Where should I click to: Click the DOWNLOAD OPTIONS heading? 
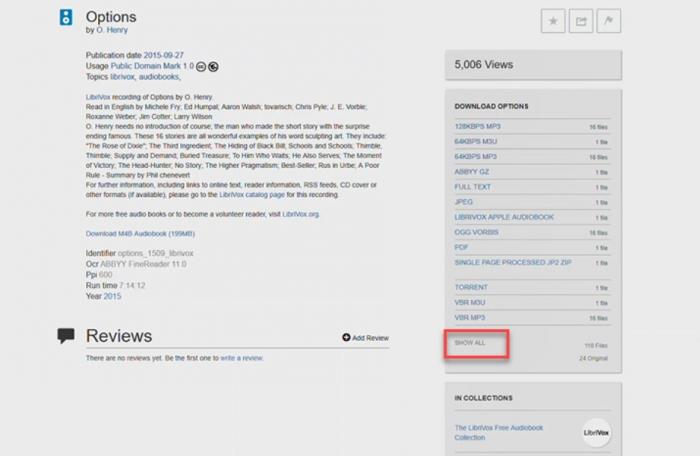(x=492, y=106)
